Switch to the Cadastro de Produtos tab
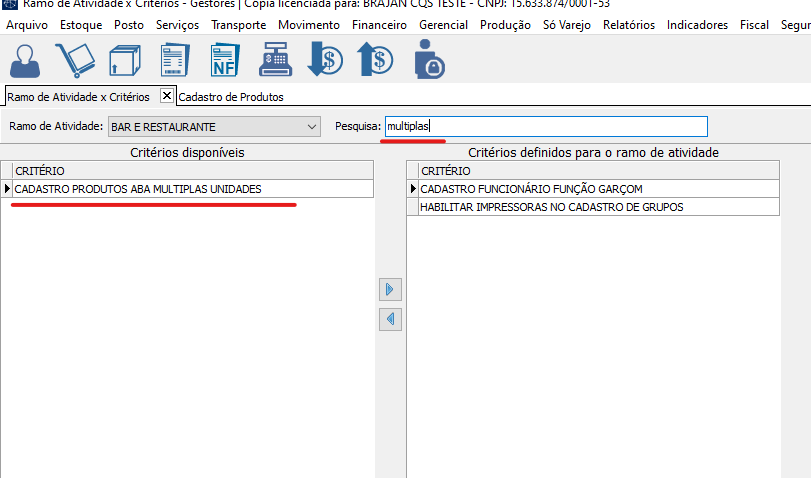Viewport: 811px width, 478px height. click(x=231, y=97)
